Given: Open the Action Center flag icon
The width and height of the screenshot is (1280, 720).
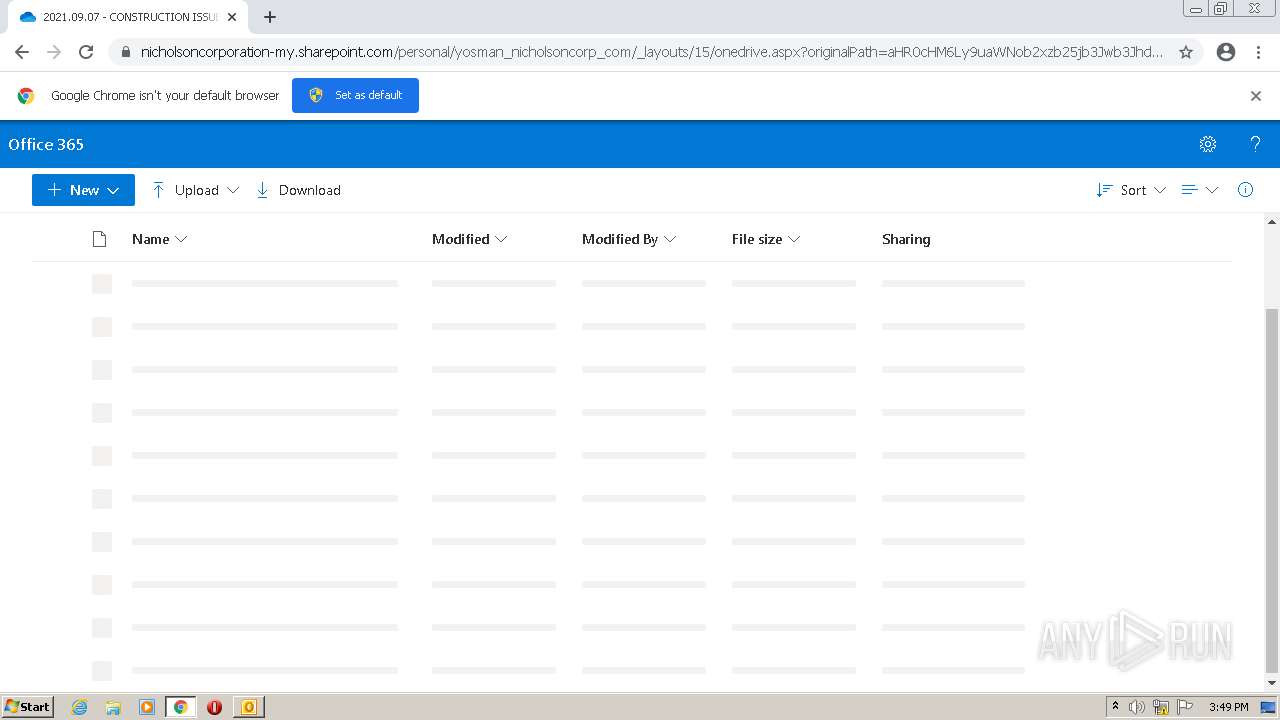Looking at the screenshot, I should point(1185,707).
